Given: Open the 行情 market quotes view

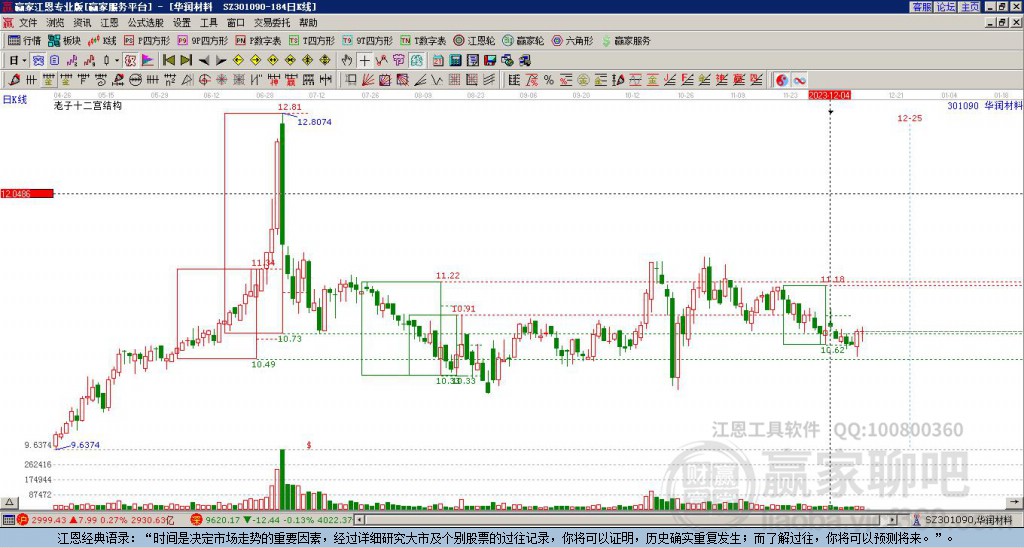Looking at the screenshot, I should point(24,40).
